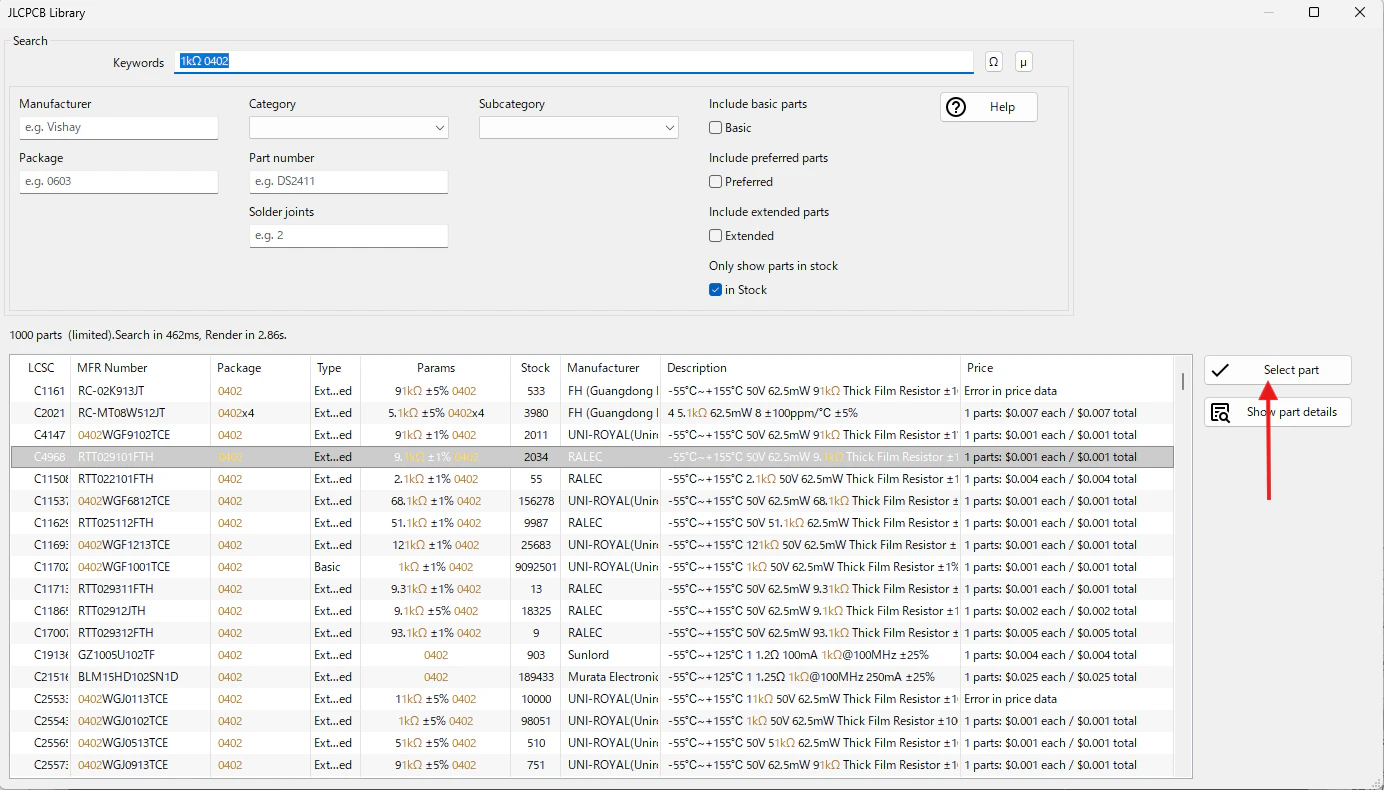Viewport: 1384px width, 790px height.
Task: Sort by Manufacturer column header
Action: click(610, 368)
